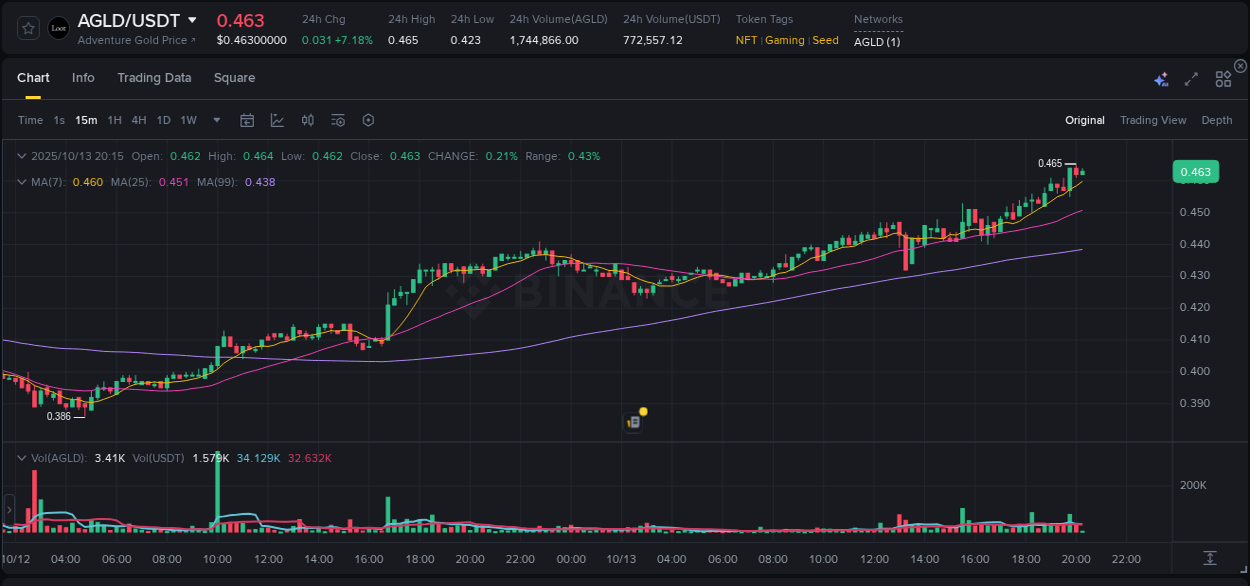The height and width of the screenshot is (586, 1250).
Task: Open chart settings via hexagon icon
Action: (368, 119)
